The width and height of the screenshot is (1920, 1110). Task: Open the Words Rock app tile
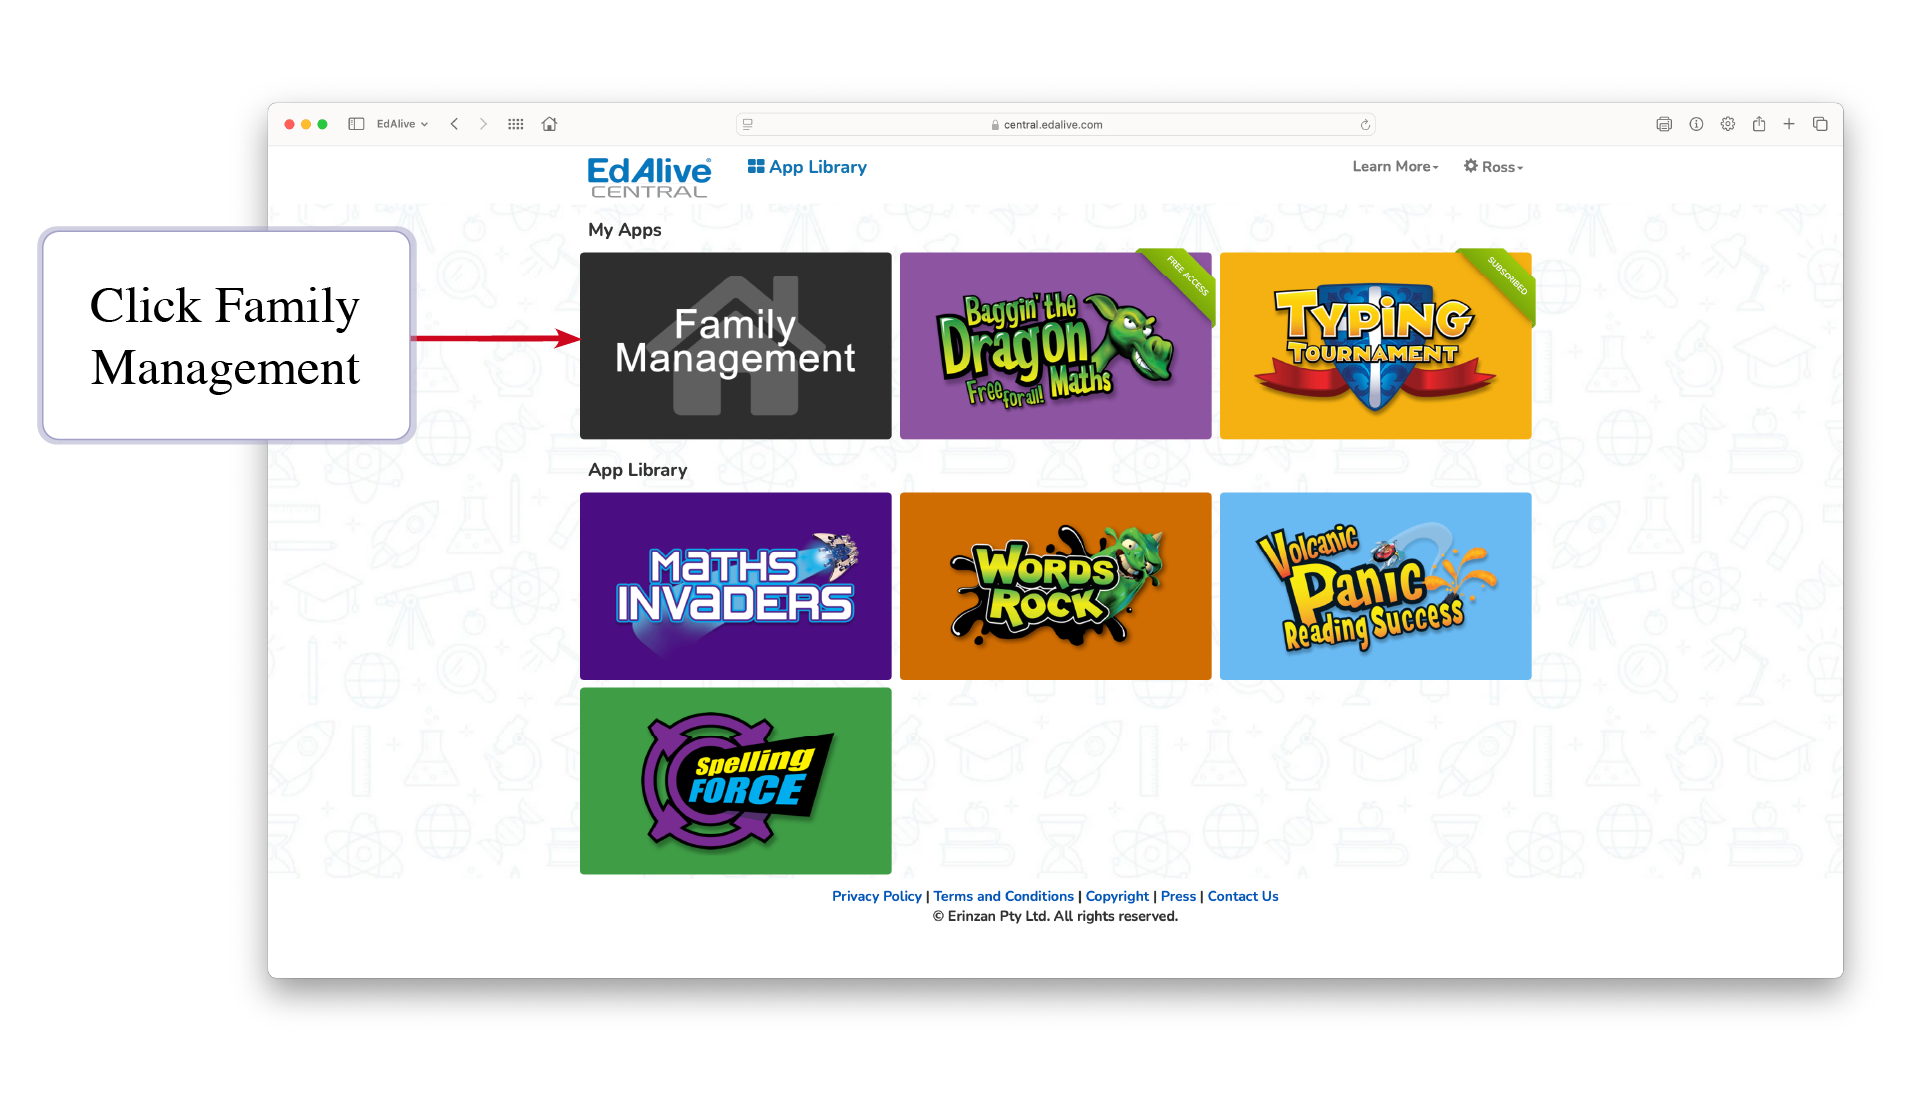click(1055, 586)
